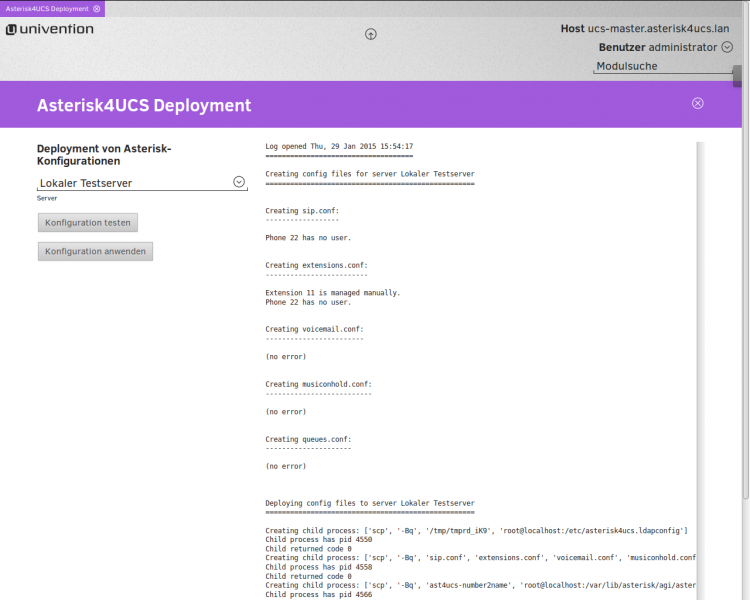Screen dimensions: 750x600
Task: Click 'Creating extensions.conf:' line
Action: [317, 265]
